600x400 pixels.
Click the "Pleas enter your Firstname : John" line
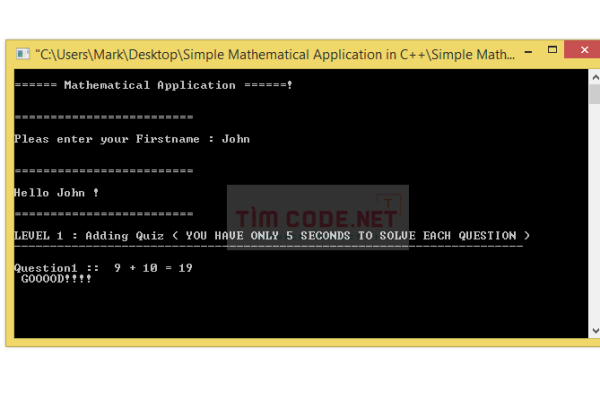coord(132,139)
